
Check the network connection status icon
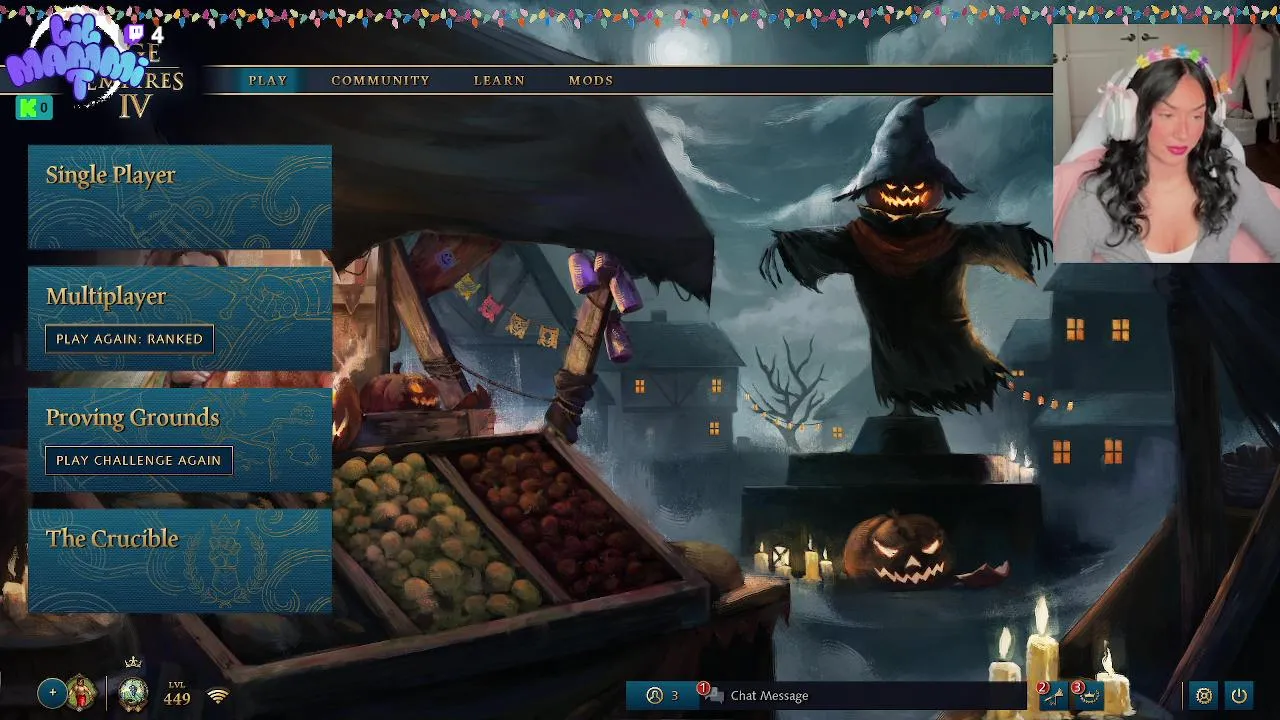click(218, 695)
